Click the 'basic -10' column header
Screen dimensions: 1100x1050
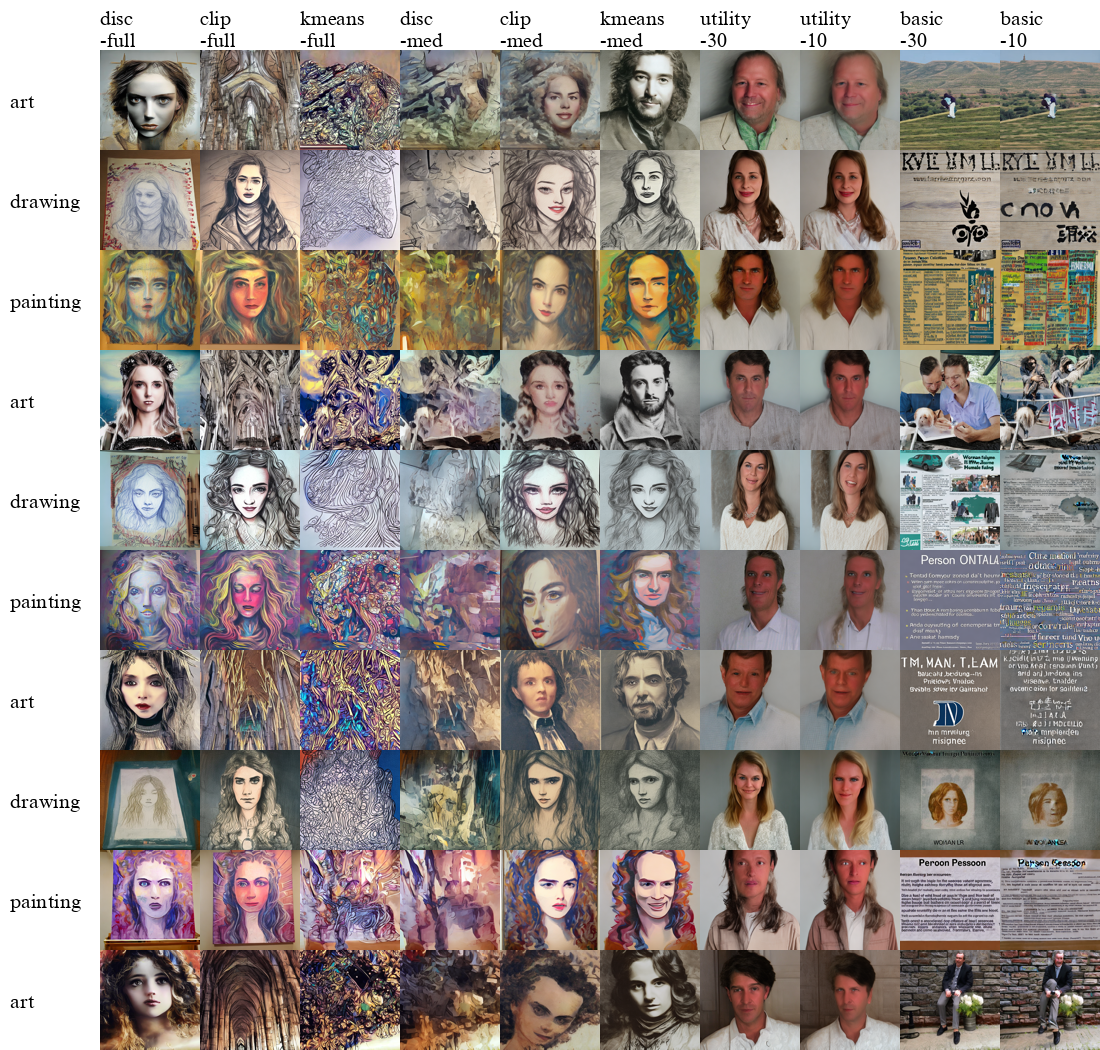[1021, 29]
